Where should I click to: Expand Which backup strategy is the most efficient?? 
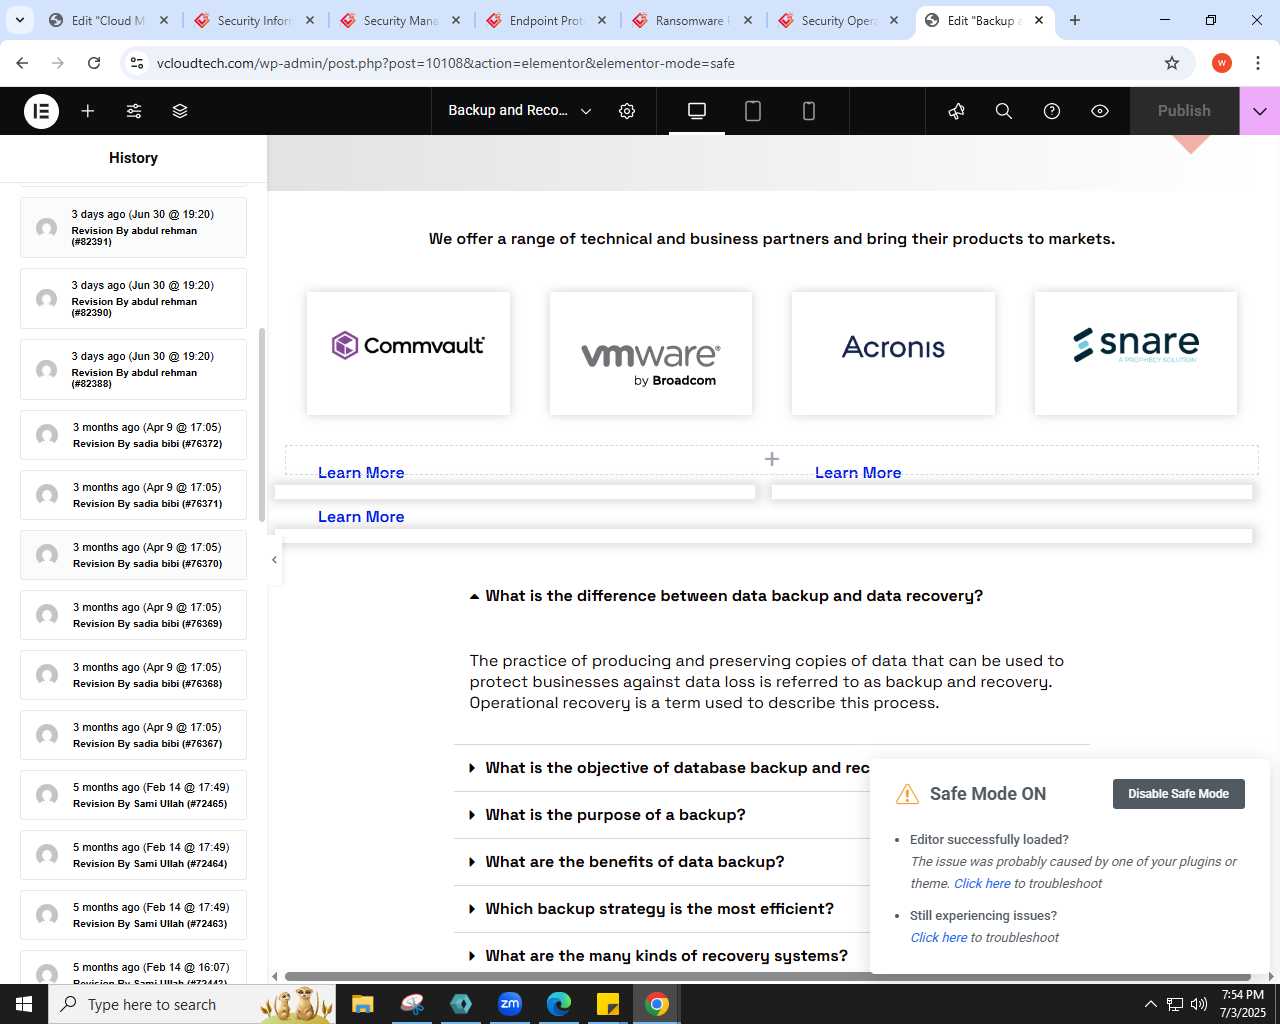pos(651,909)
